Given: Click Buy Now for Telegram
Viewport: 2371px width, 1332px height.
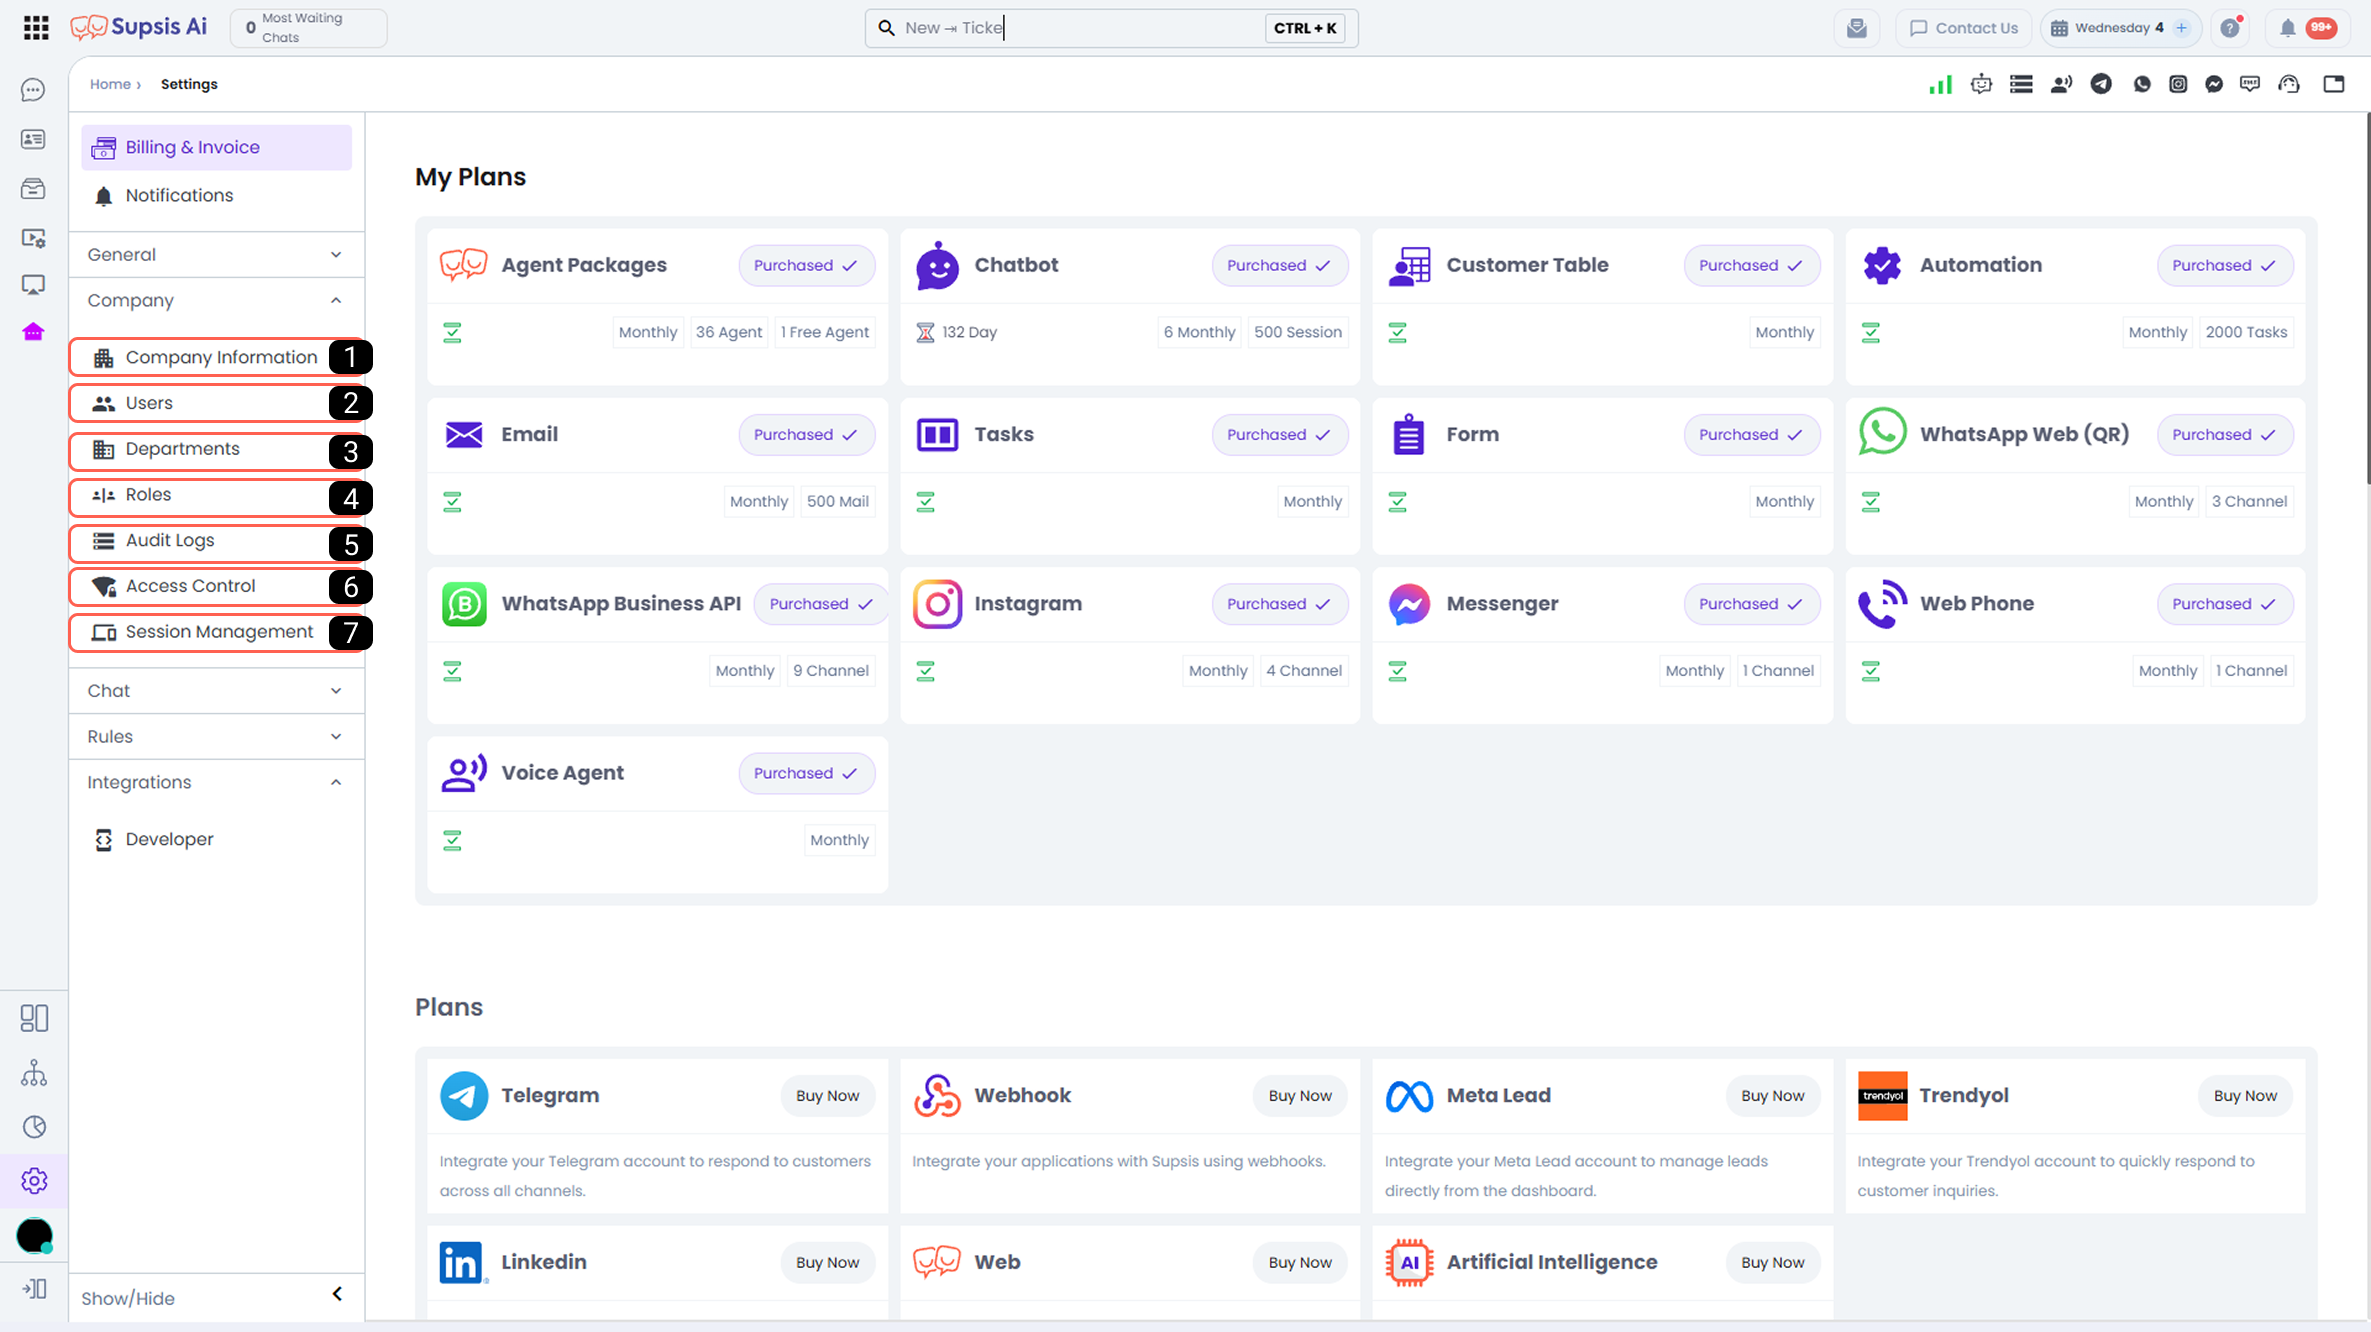Looking at the screenshot, I should pos(827,1096).
